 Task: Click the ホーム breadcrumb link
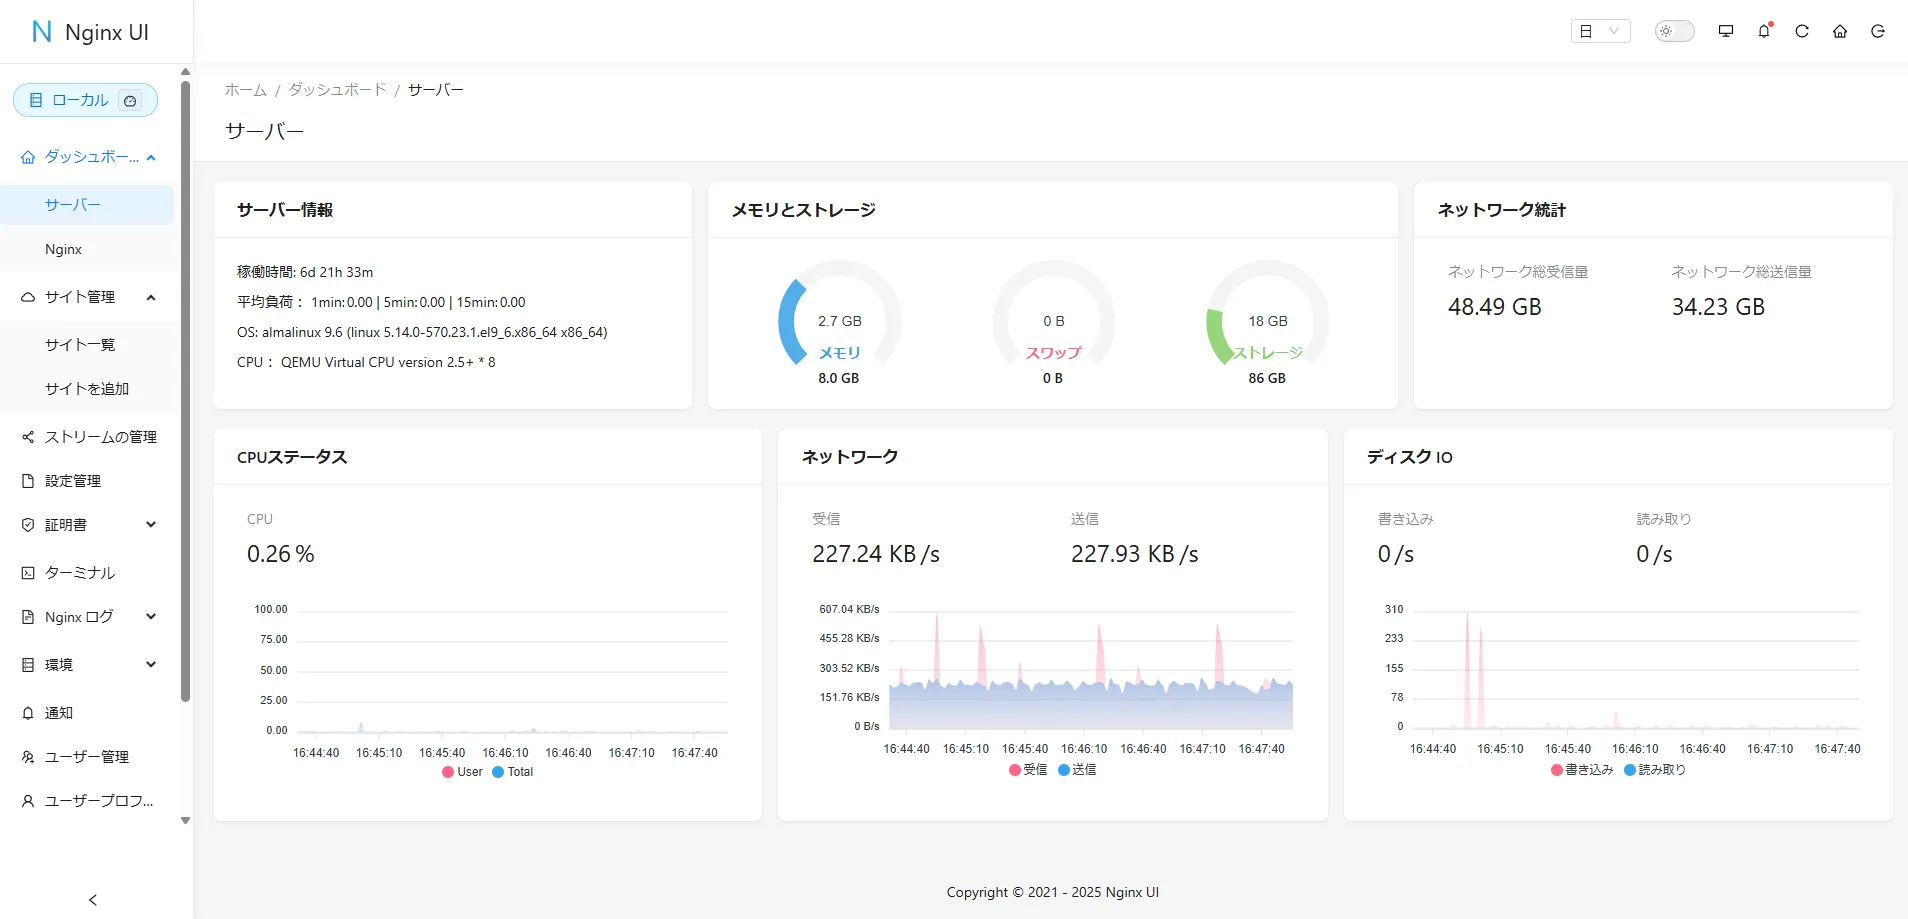pyautogui.click(x=246, y=90)
